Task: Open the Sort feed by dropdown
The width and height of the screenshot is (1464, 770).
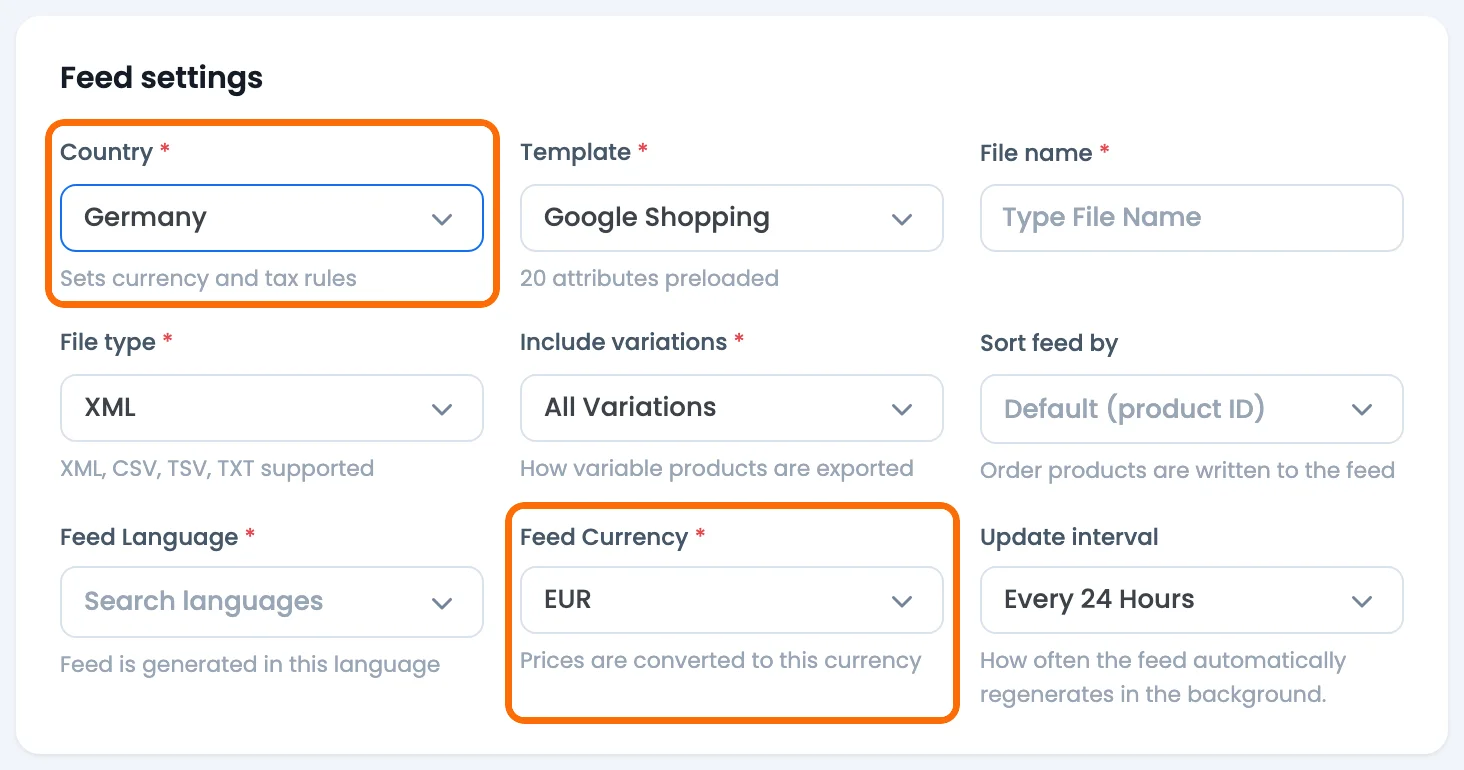Action: click(x=1192, y=409)
